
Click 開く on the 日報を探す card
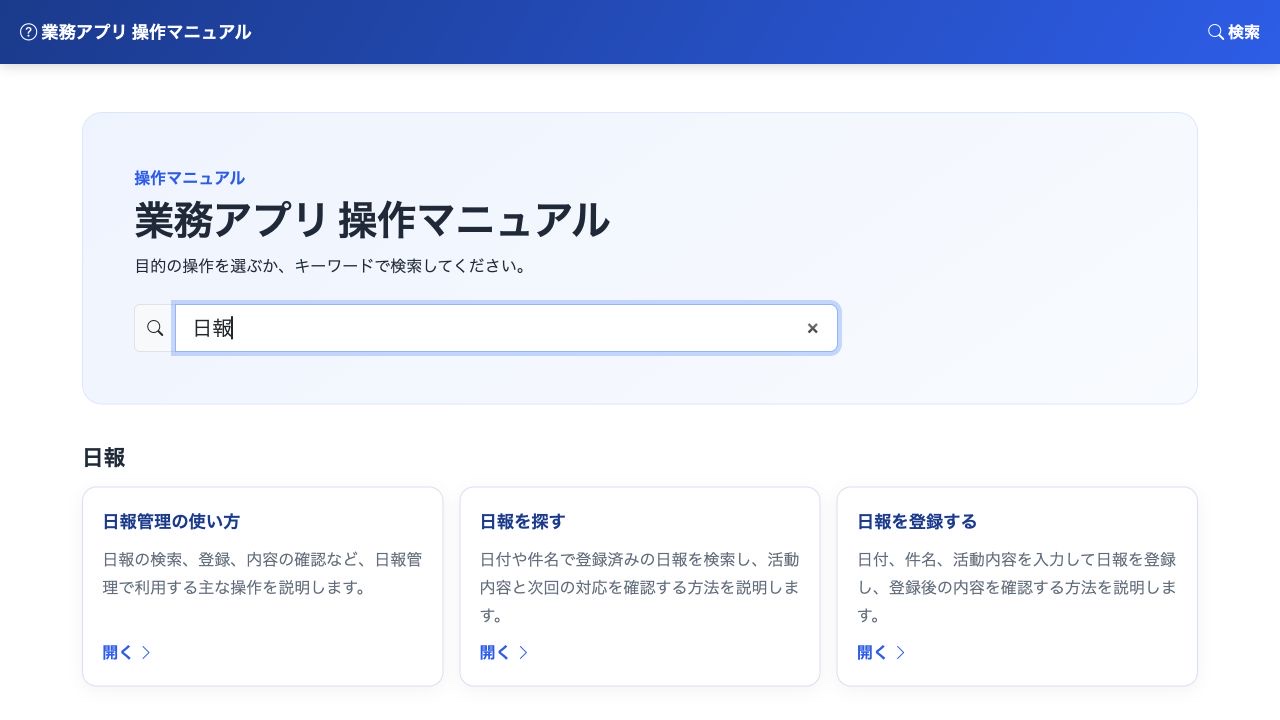point(495,653)
